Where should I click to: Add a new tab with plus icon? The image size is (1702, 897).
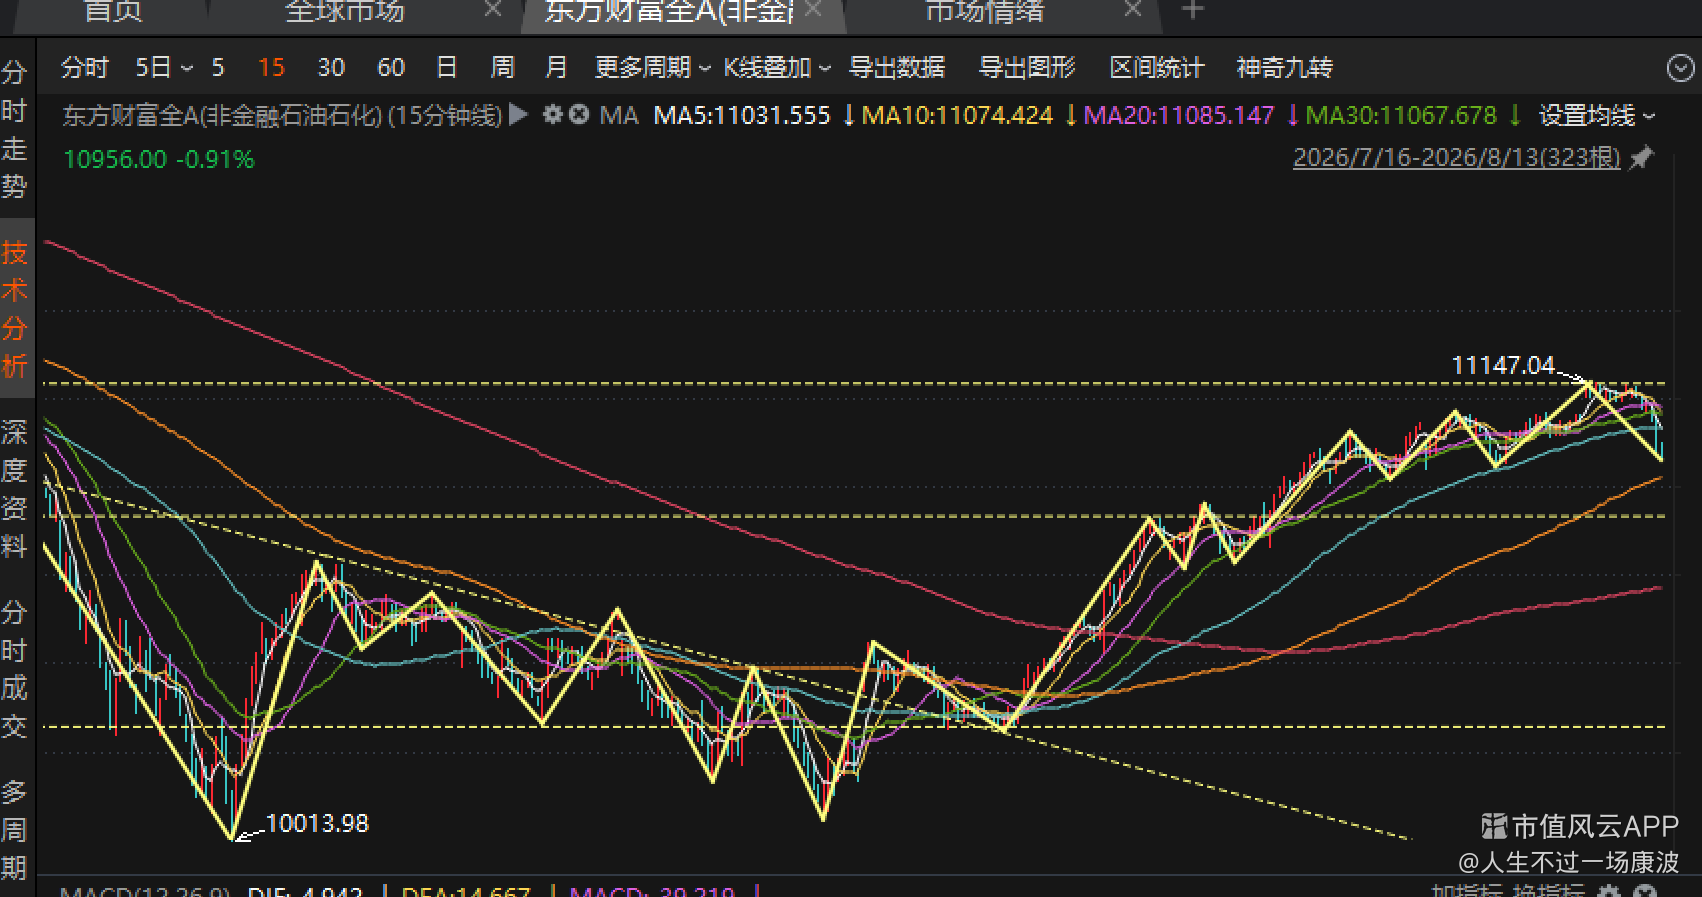[1192, 10]
